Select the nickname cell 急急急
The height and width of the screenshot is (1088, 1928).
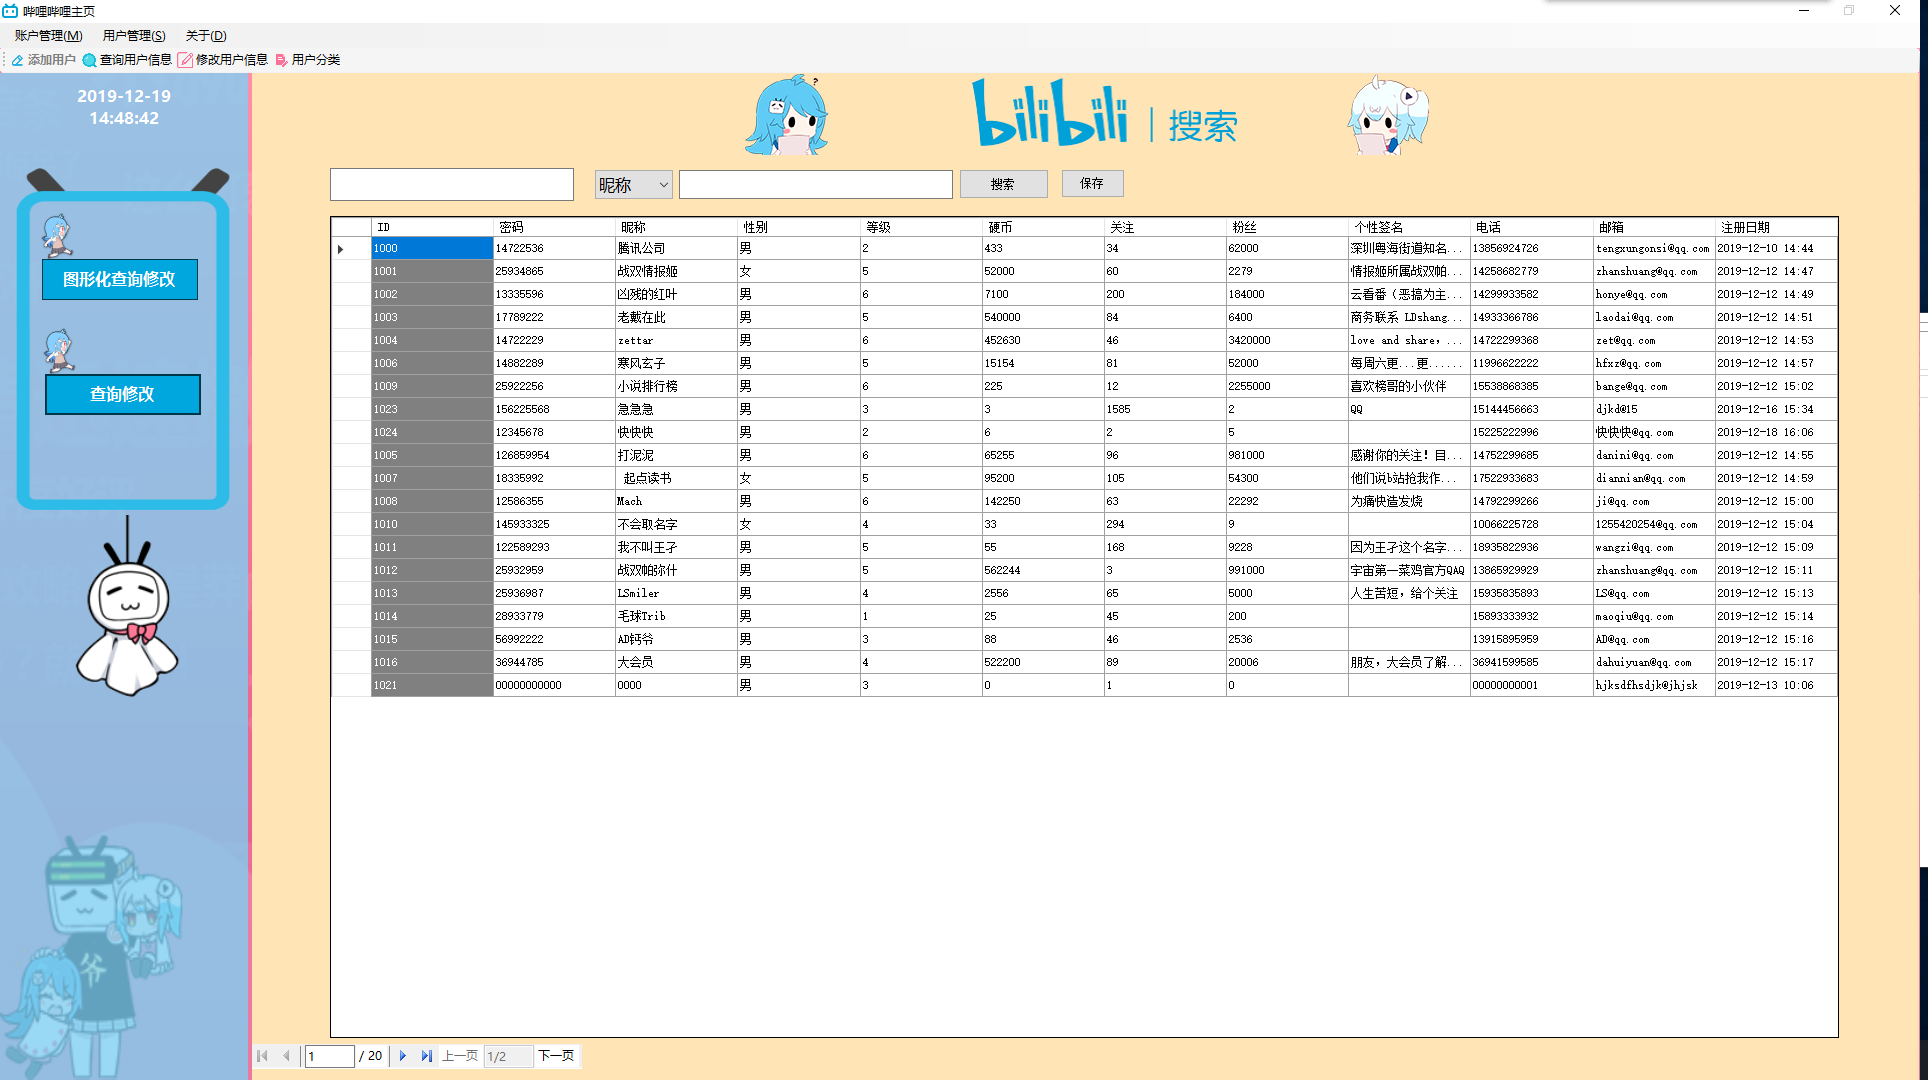pos(676,409)
